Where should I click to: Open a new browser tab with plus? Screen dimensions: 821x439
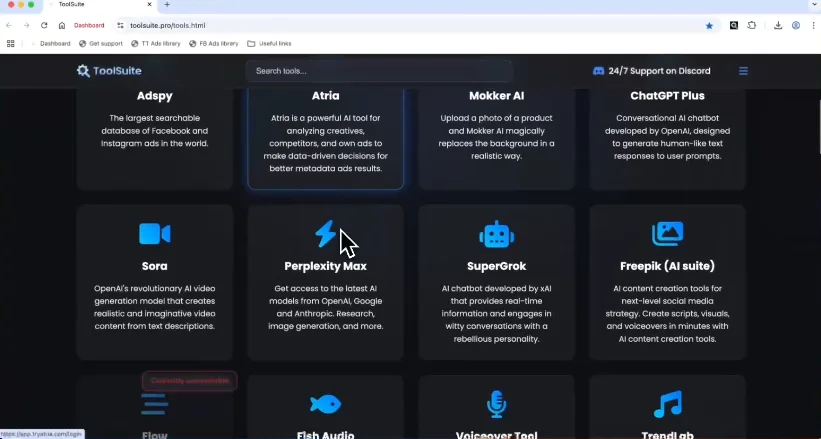167,4
